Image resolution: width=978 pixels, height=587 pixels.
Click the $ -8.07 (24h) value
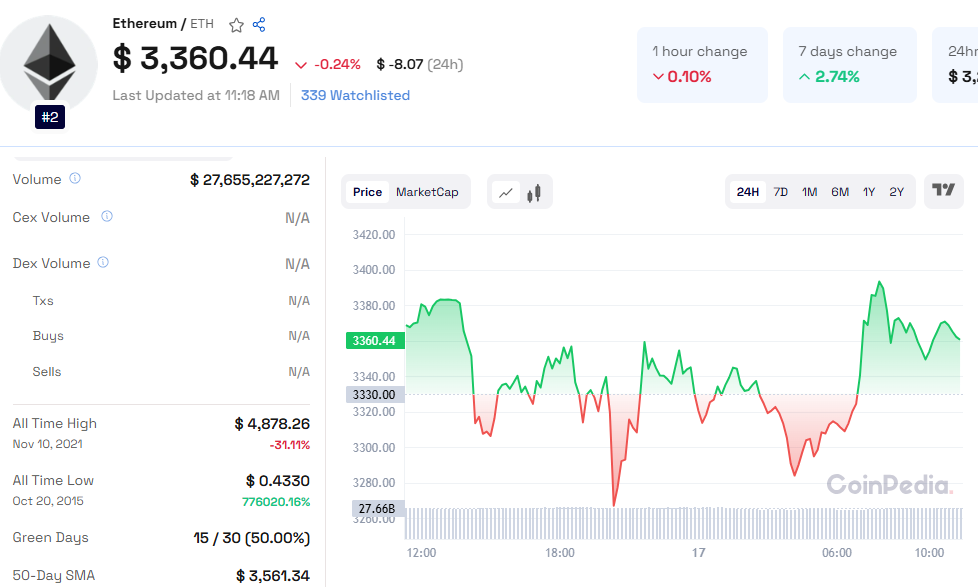point(420,64)
